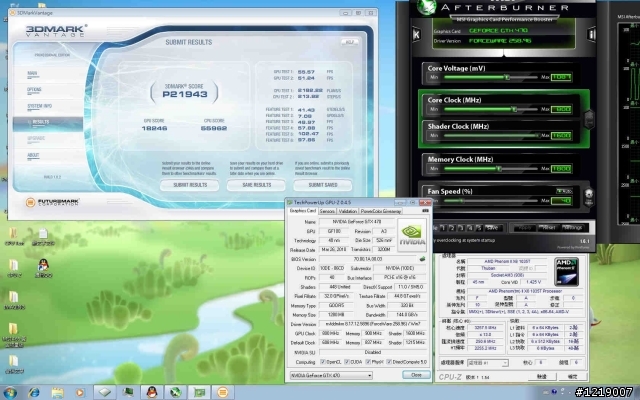The image size is (640, 400).
Task: Click SUBMIT SAVED in 3DMark Vantage
Action: coord(323,185)
